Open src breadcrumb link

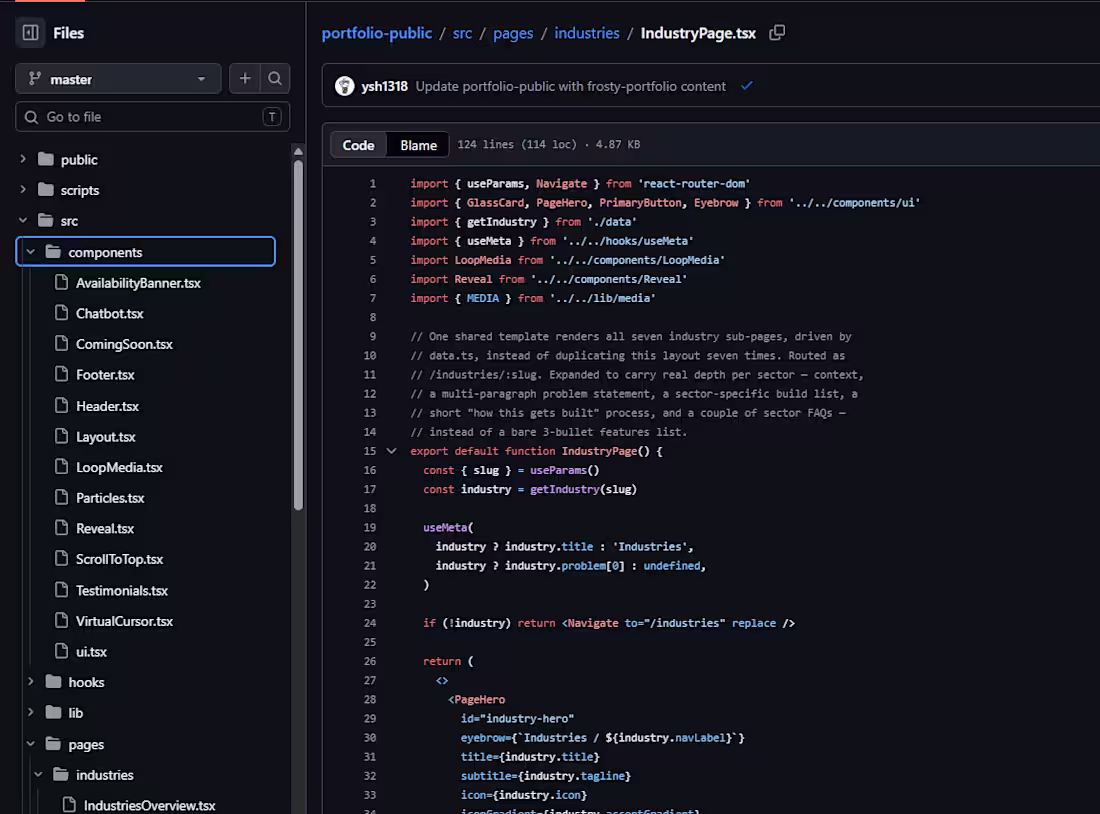pos(462,33)
